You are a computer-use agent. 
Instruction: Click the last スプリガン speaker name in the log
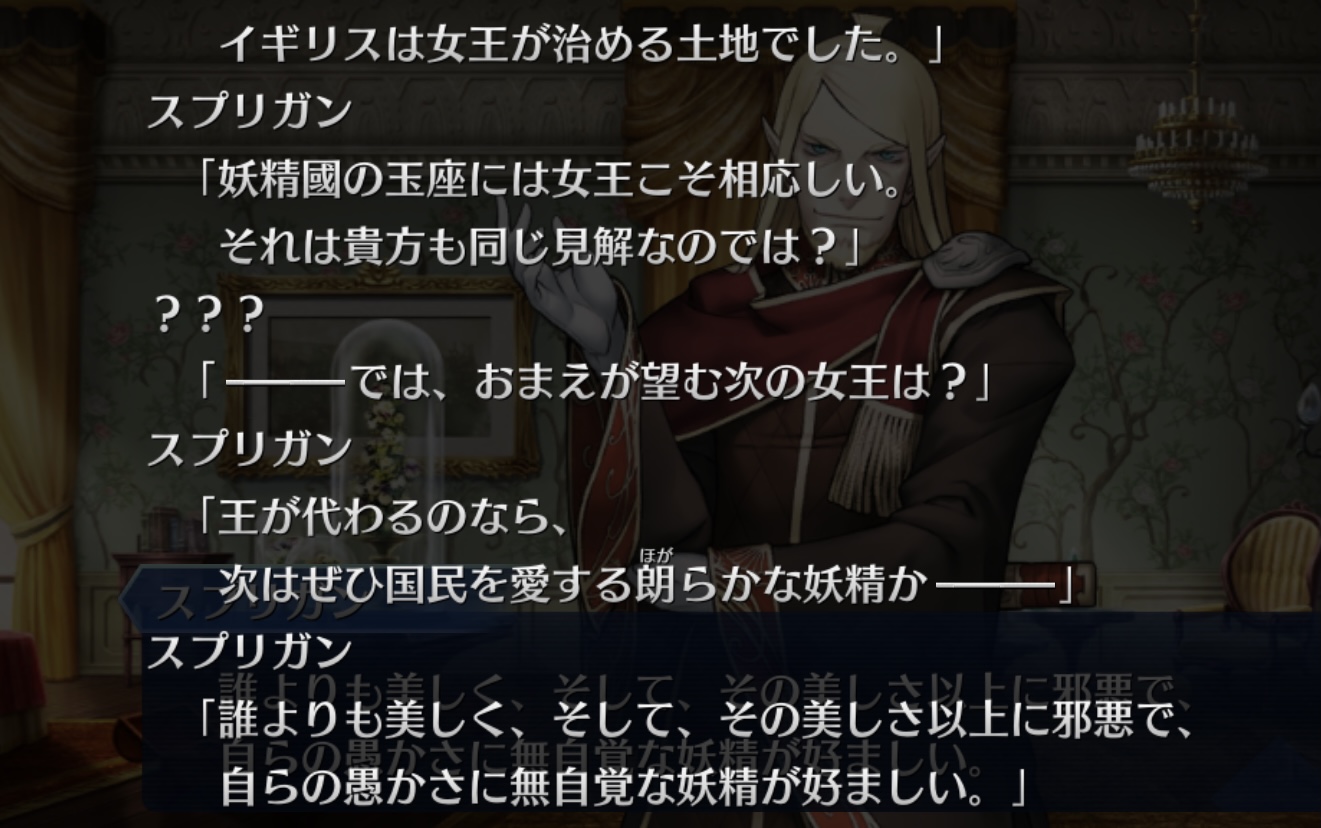(249, 652)
